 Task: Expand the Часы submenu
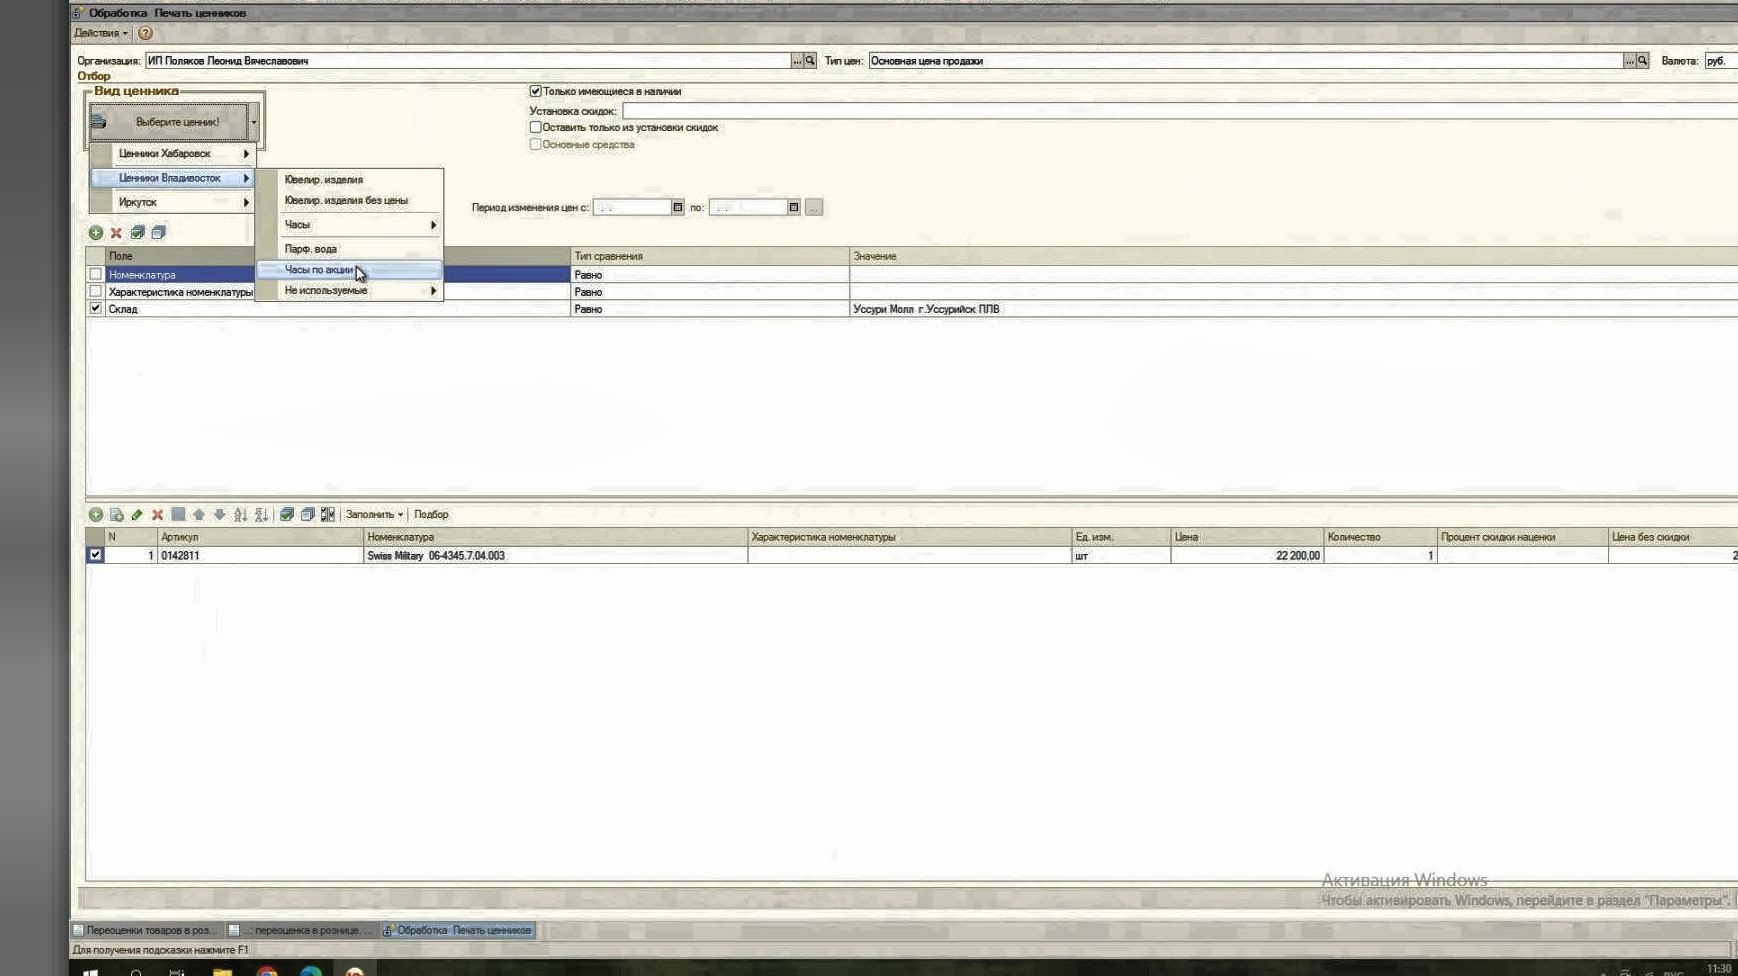point(349,225)
